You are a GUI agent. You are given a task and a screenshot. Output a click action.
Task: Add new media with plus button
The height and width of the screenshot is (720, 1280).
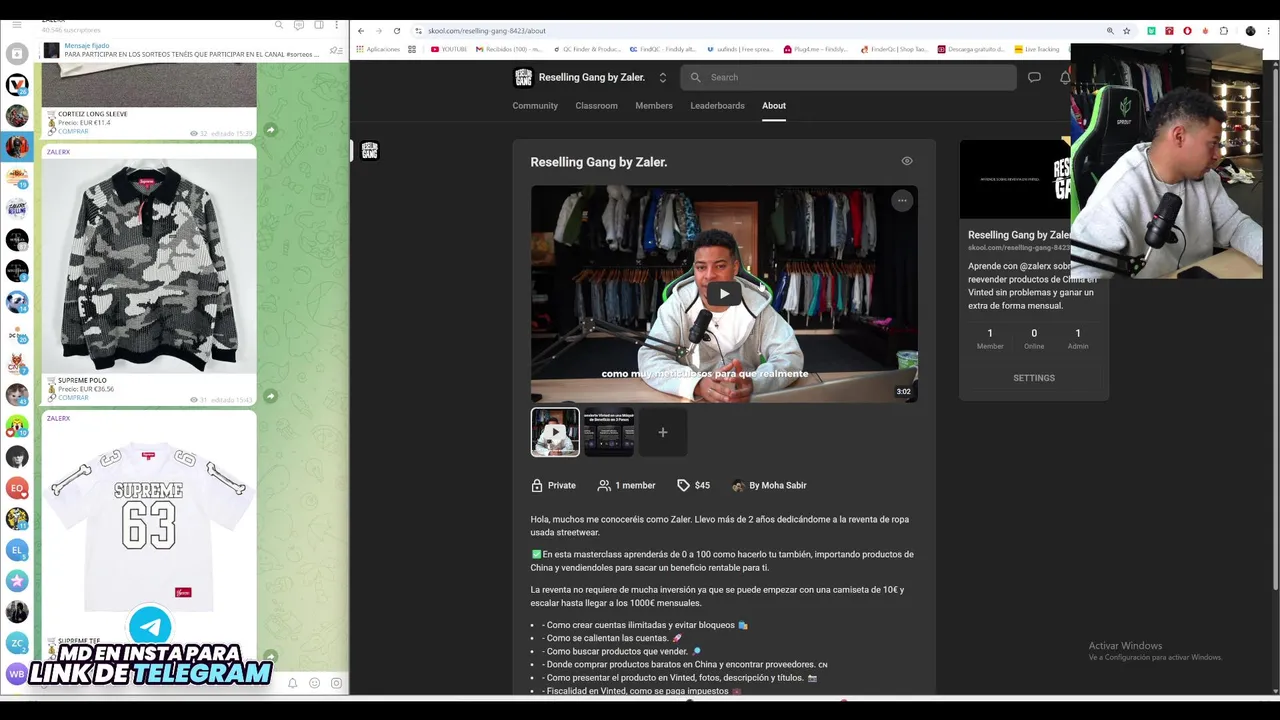[x=662, y=432]
